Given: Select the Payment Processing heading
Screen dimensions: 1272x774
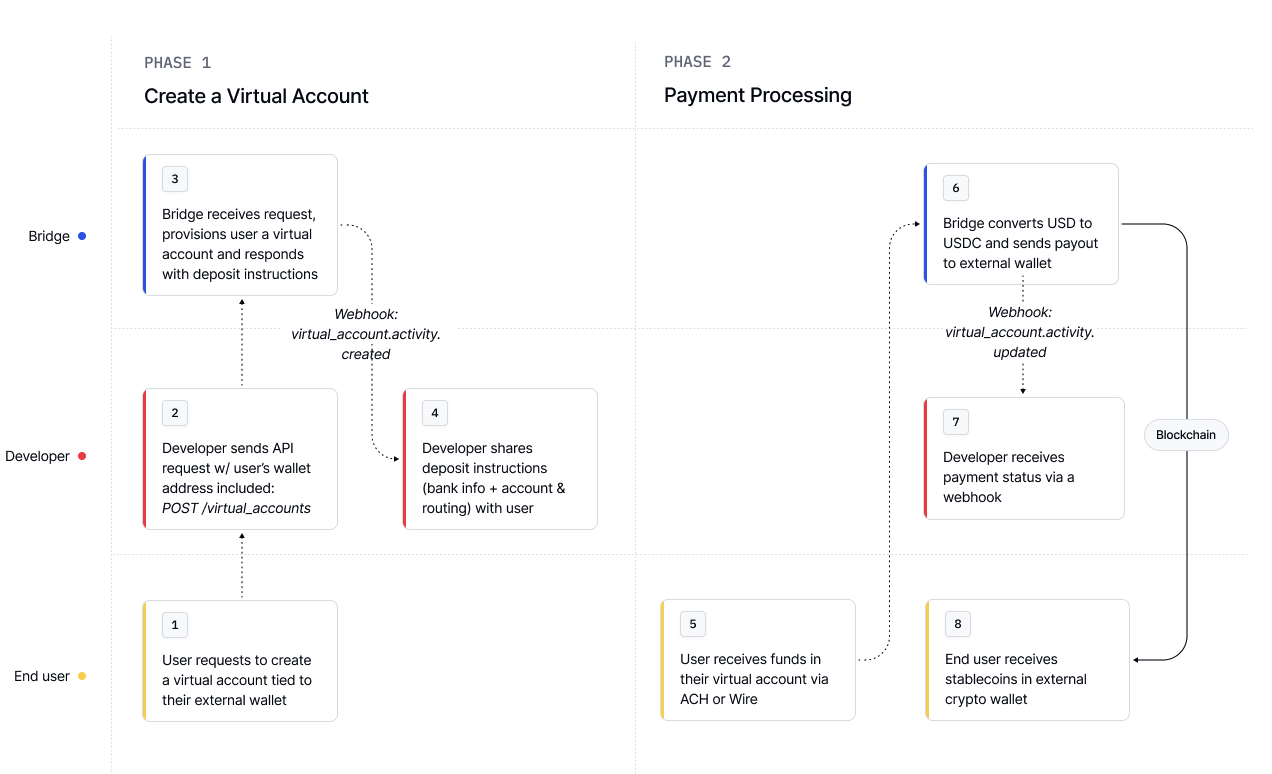Looking at the screenshot, I should click(x=758, y=95).
